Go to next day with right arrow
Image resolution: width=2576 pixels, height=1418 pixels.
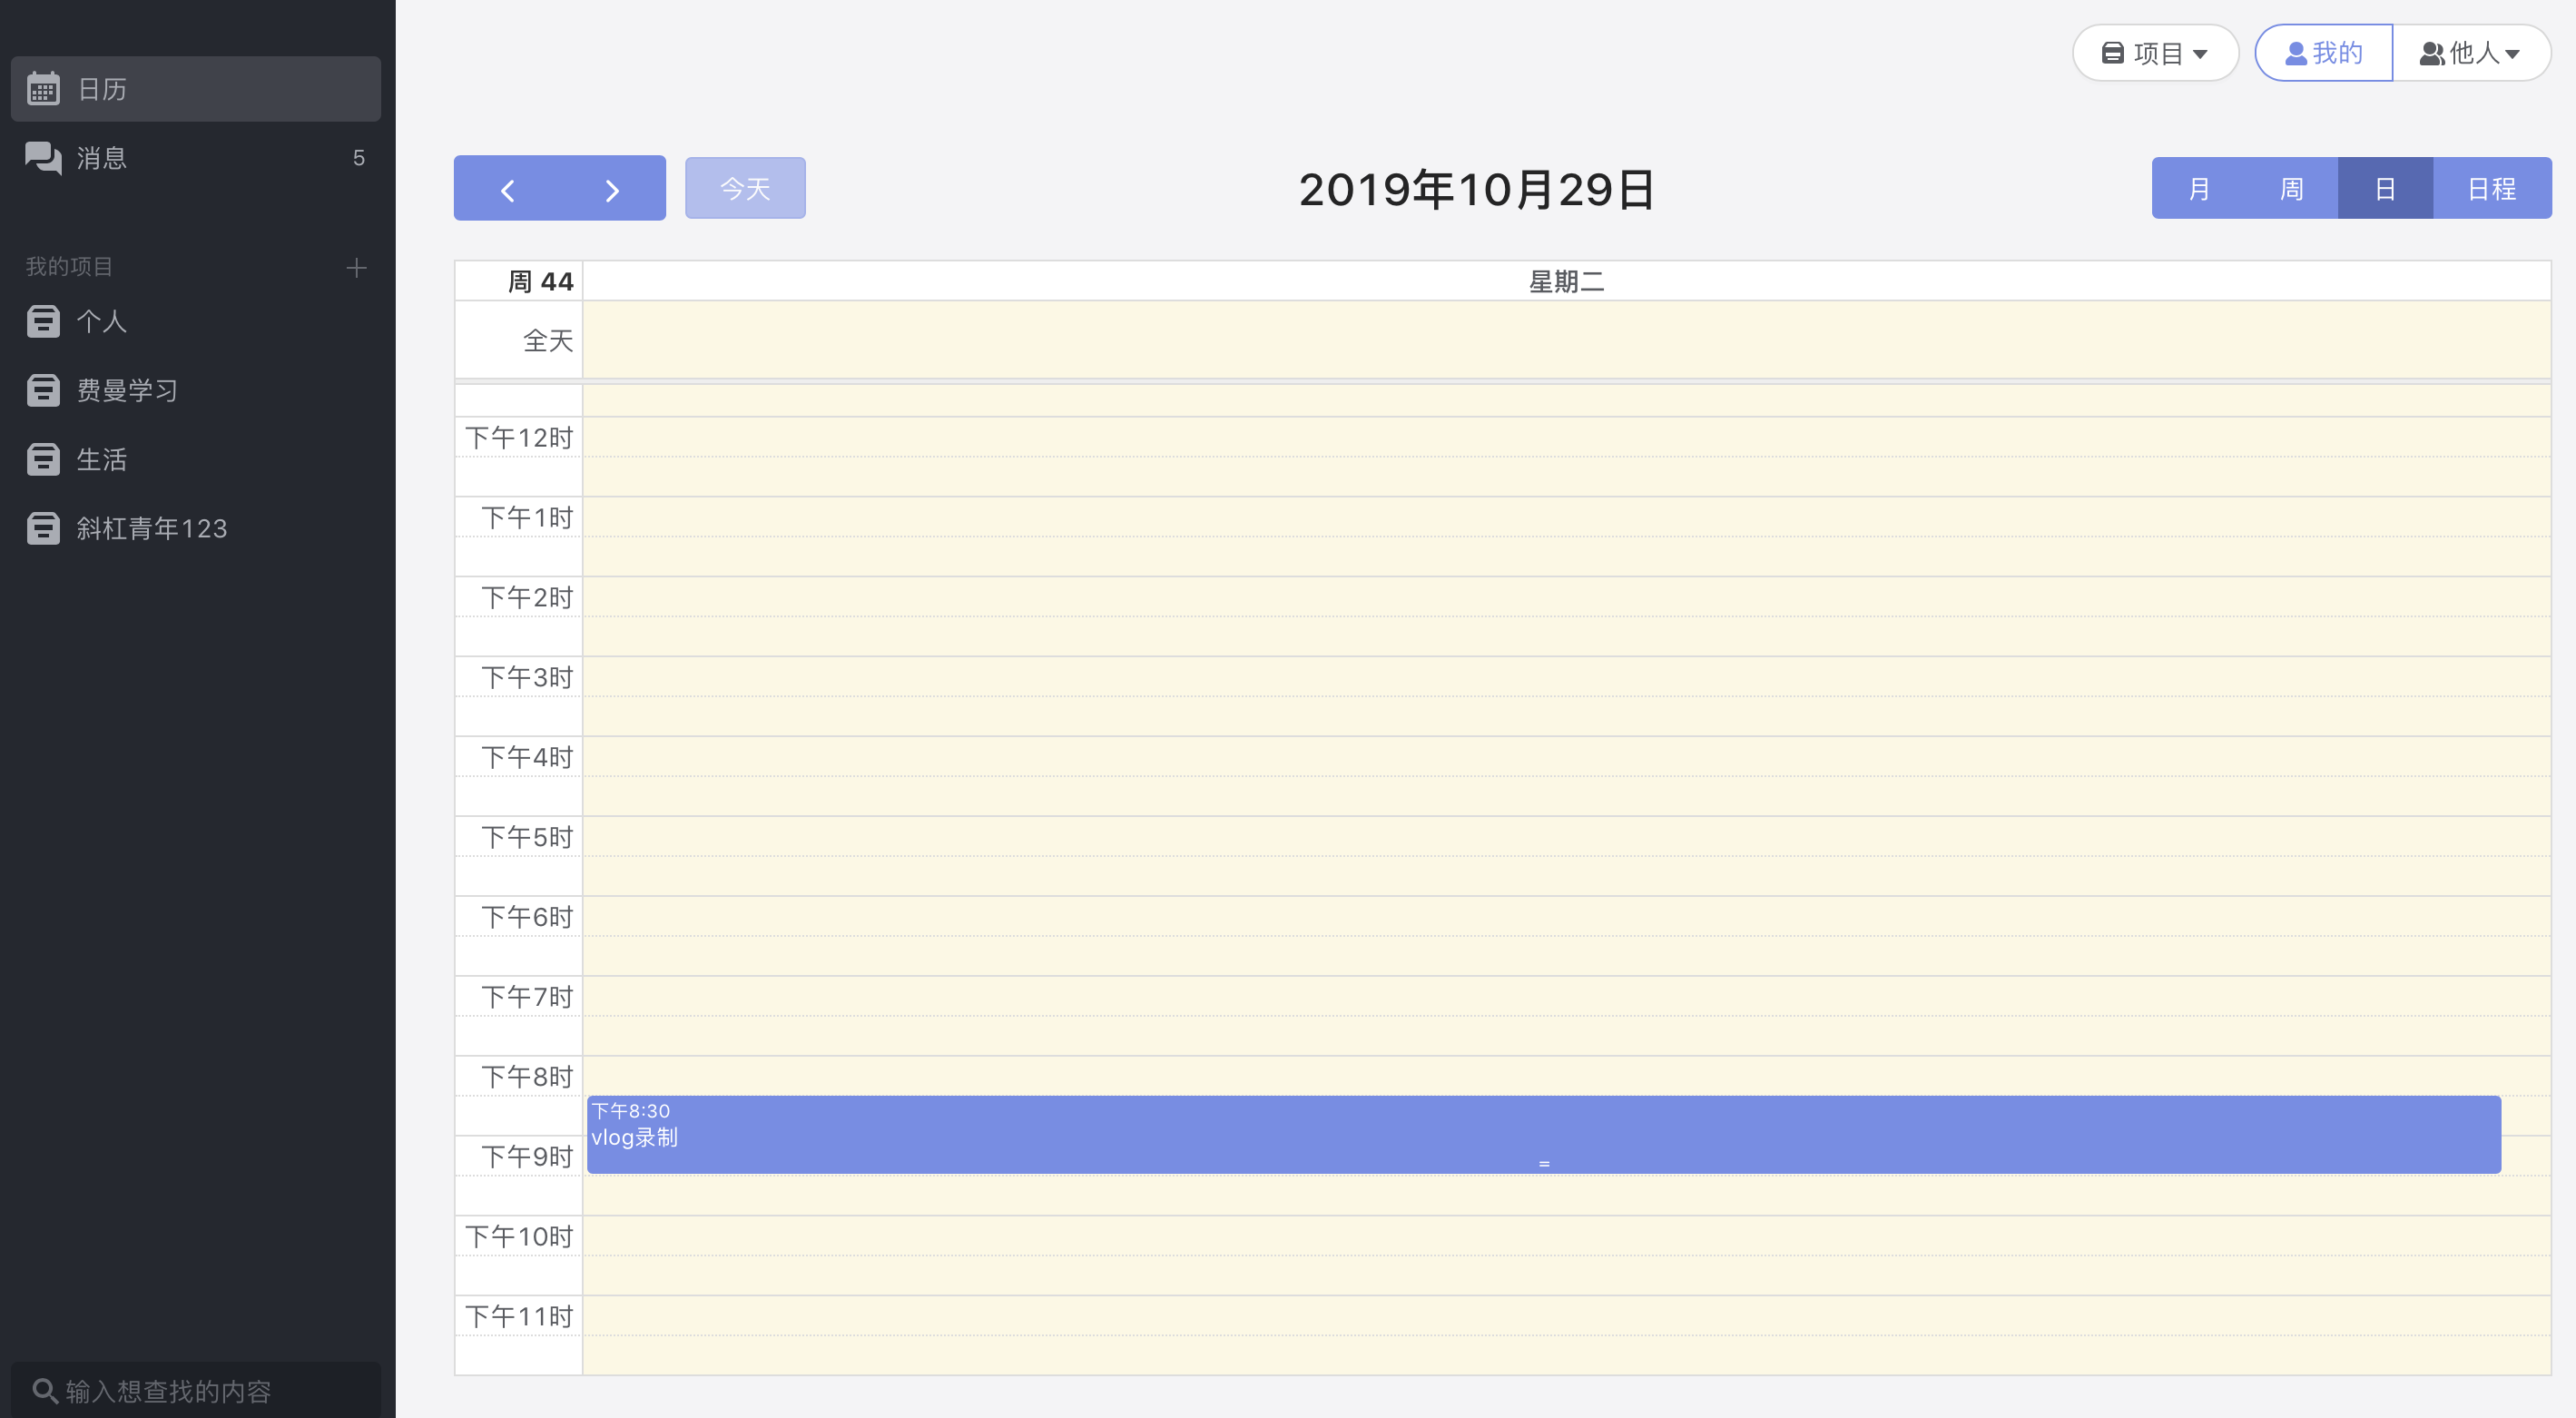point(612,189)
